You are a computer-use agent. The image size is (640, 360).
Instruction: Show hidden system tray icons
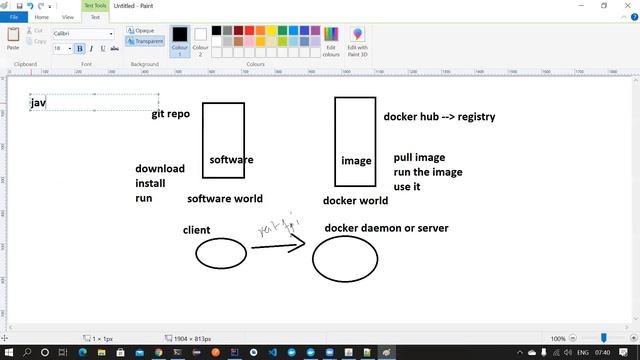[x=520, y=352]
